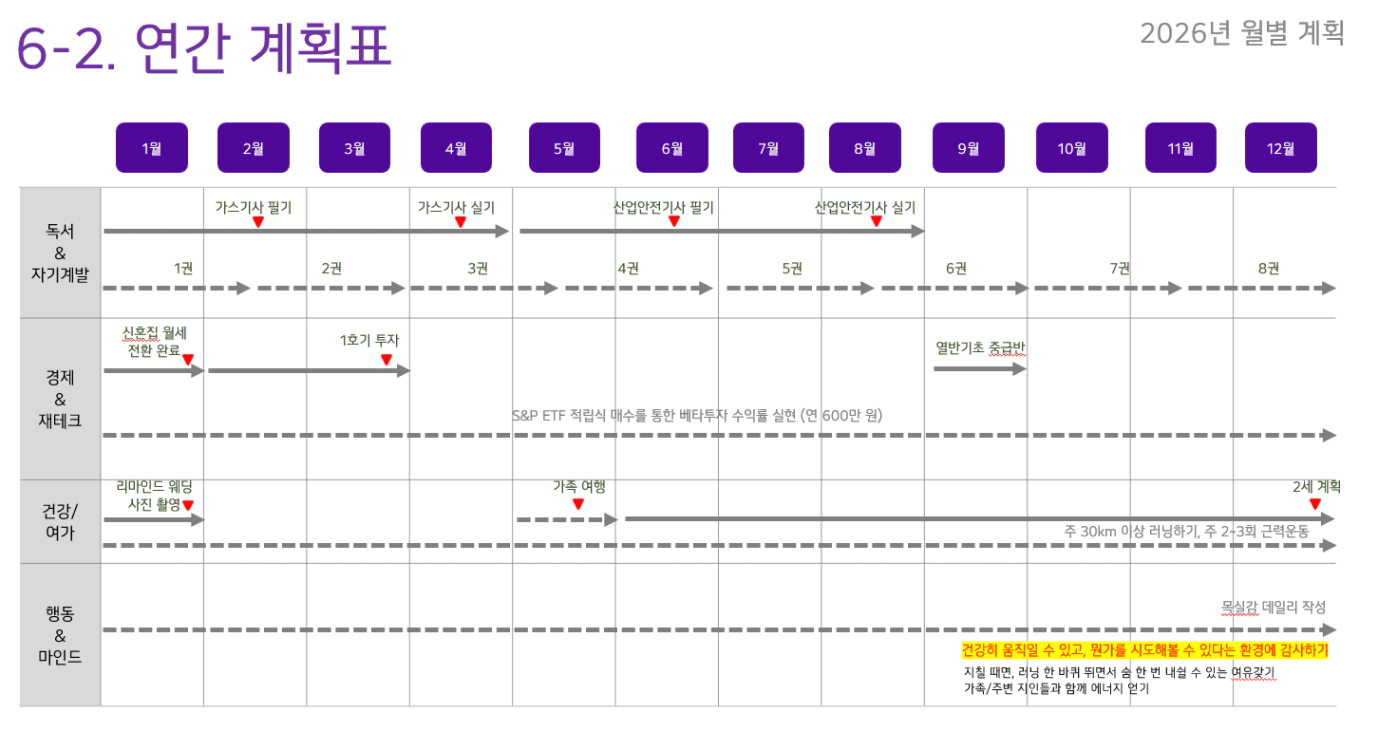Select the 12월 month box

pyautogui.click(x=1281, y=148)
